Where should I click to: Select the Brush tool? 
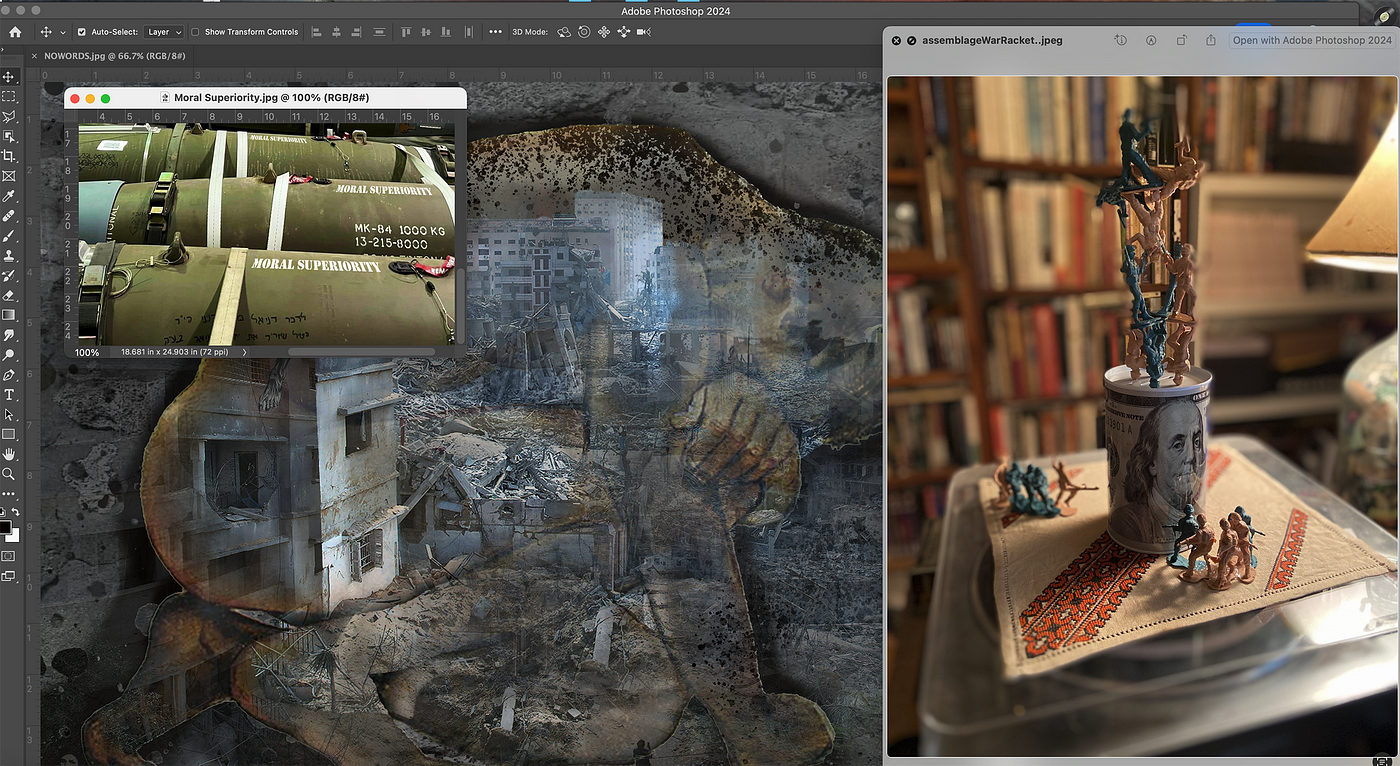(x=9, y=236)
